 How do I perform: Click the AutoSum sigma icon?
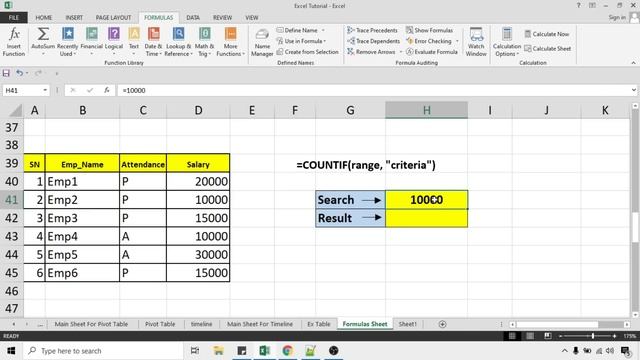[x=43, y=33]
